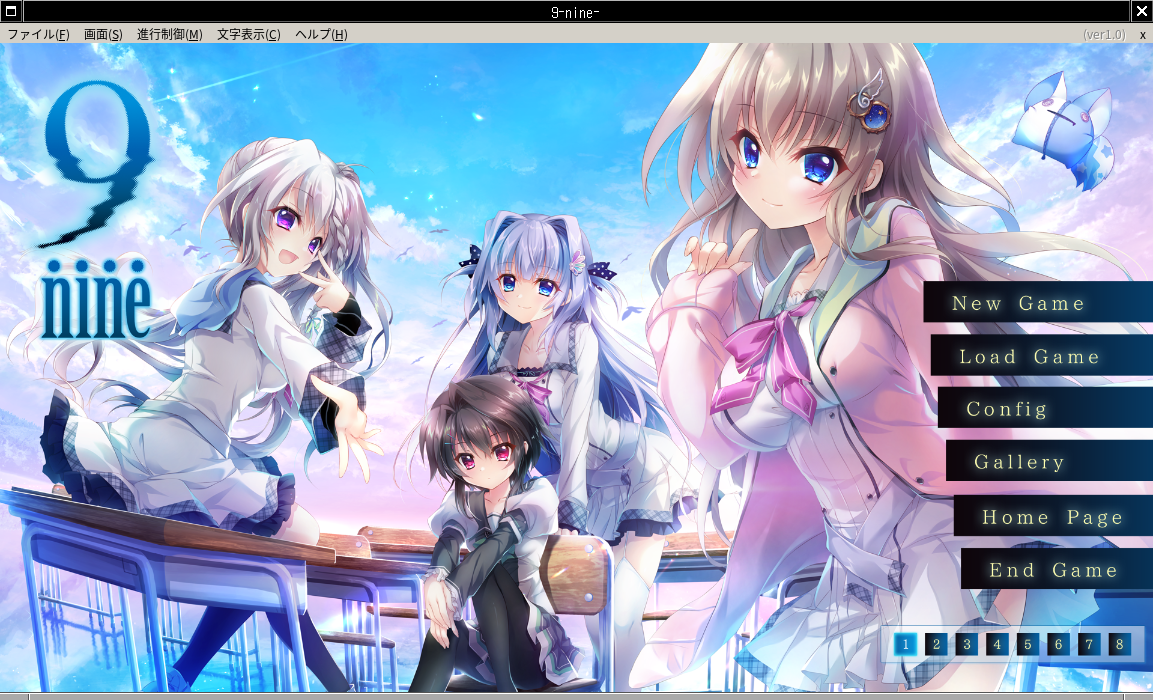
Task: Start a New Game
Action: coord(1038,302)
